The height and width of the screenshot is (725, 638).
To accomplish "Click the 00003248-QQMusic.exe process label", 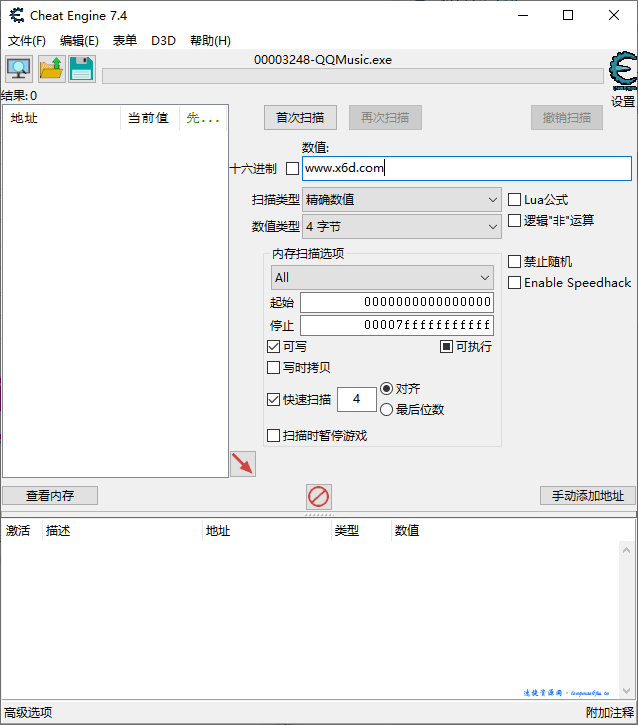I will pyautogui.click(x=323, y=60).
